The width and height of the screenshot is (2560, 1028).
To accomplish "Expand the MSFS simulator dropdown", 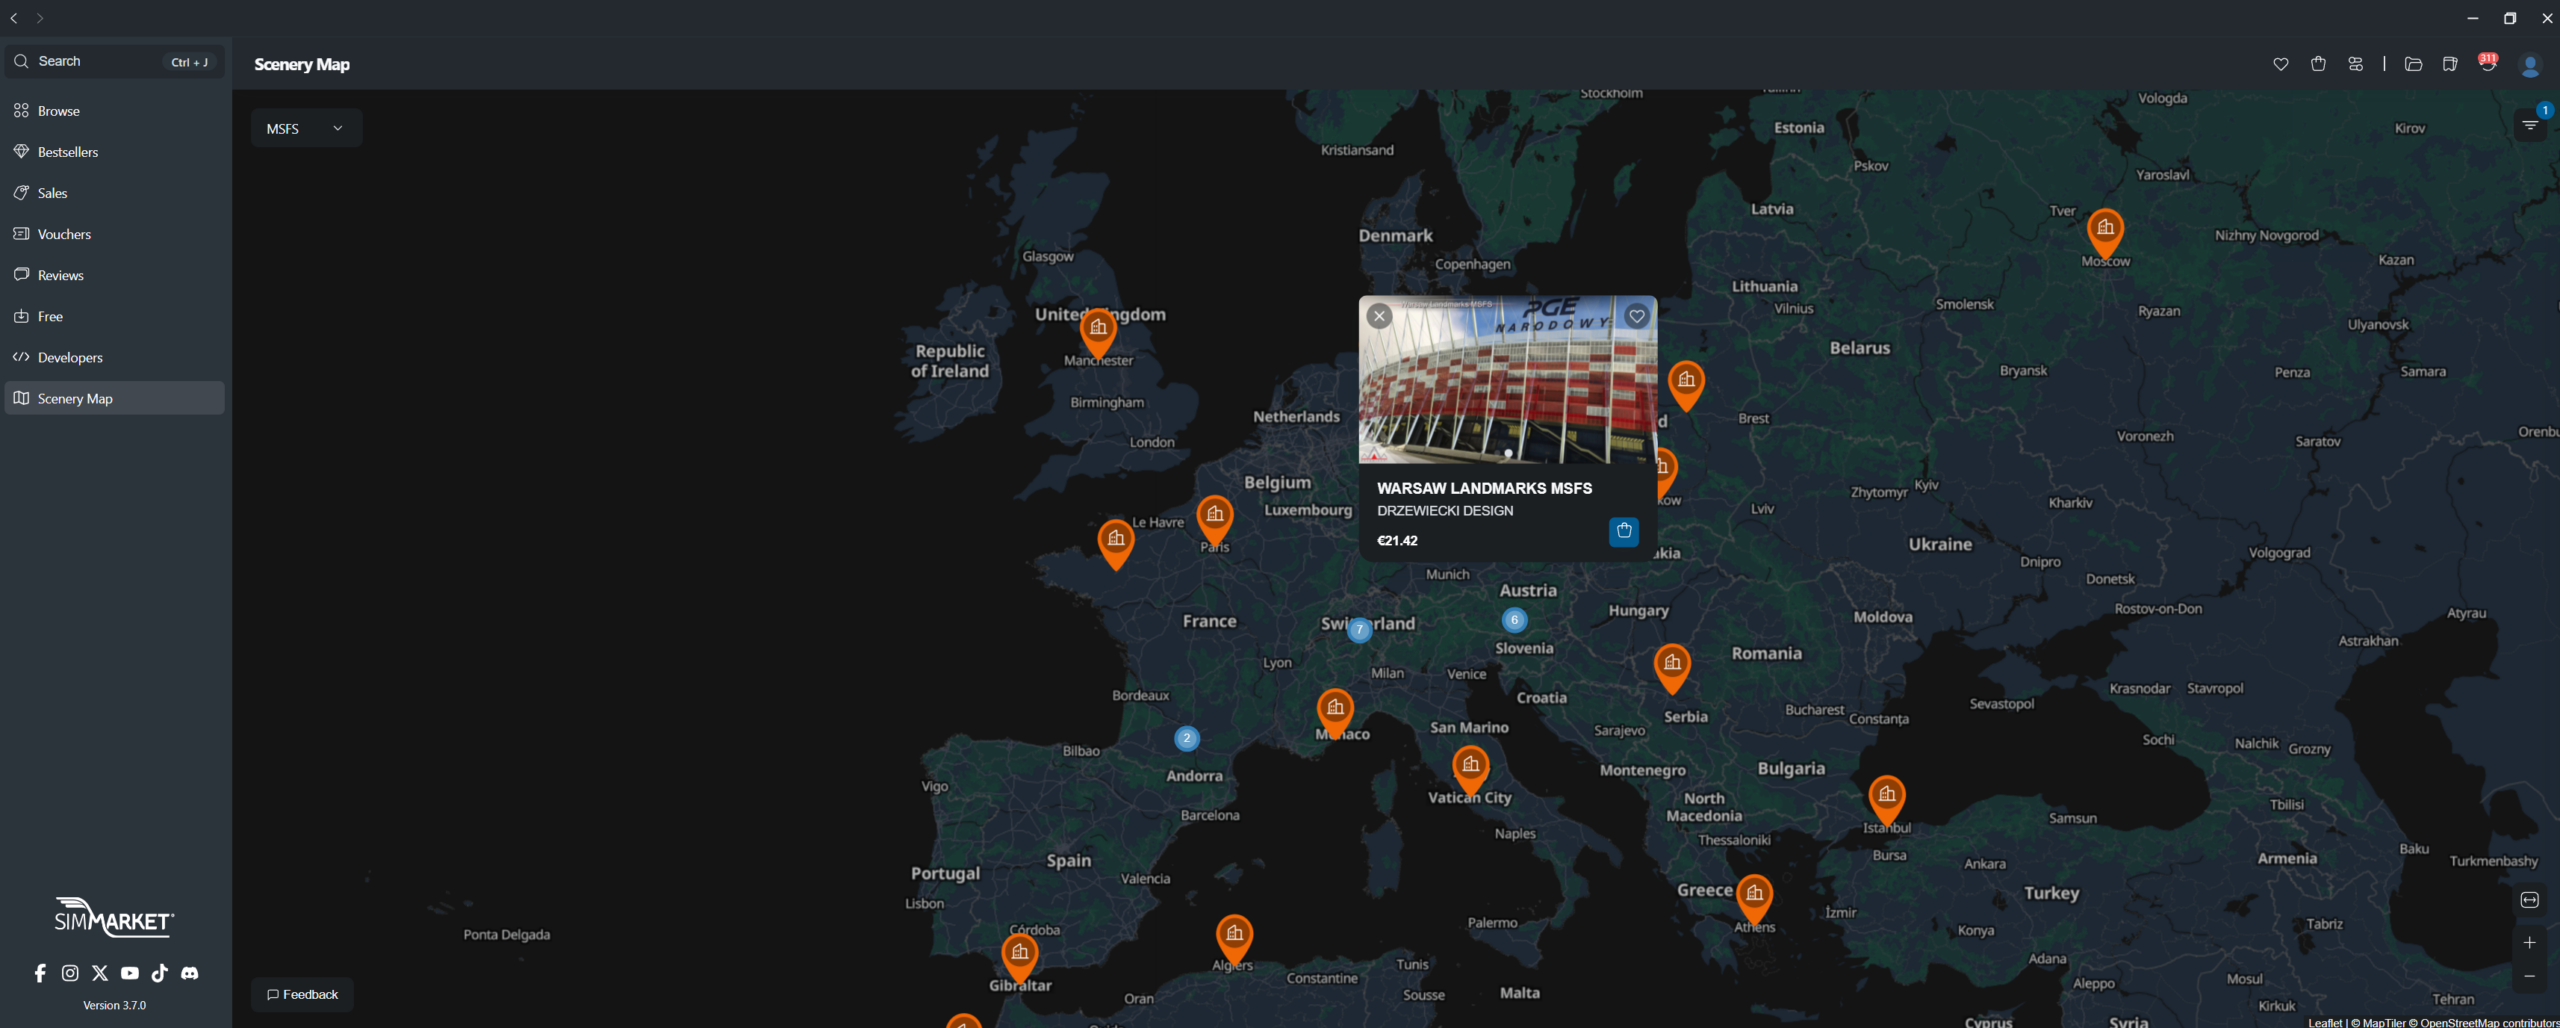I will (x=305, y=129).
